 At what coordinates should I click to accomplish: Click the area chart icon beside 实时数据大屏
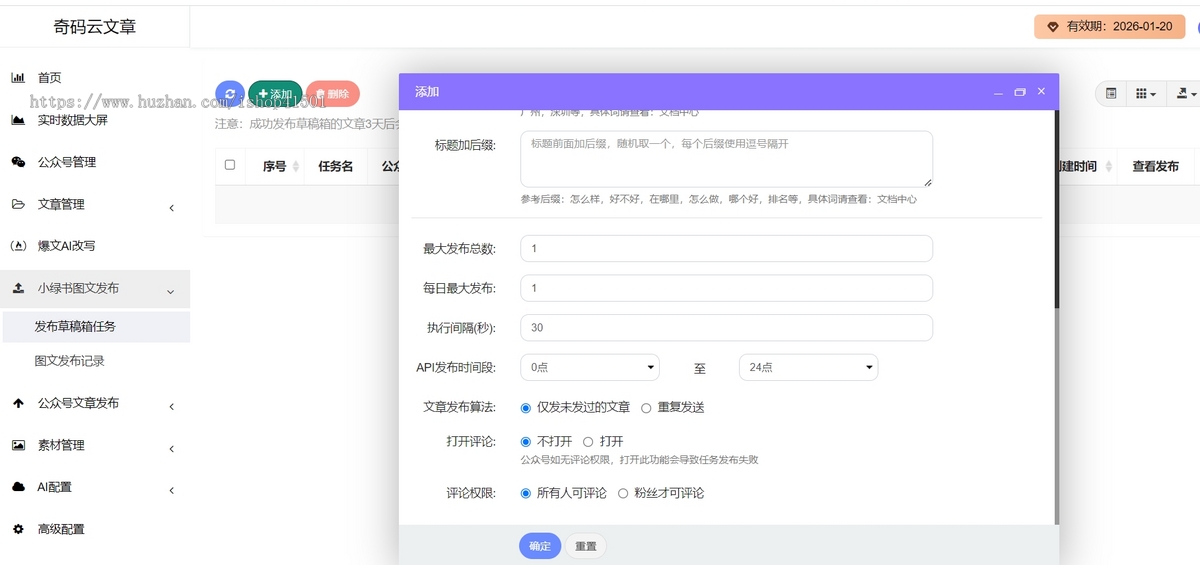[x=18, y=120]
